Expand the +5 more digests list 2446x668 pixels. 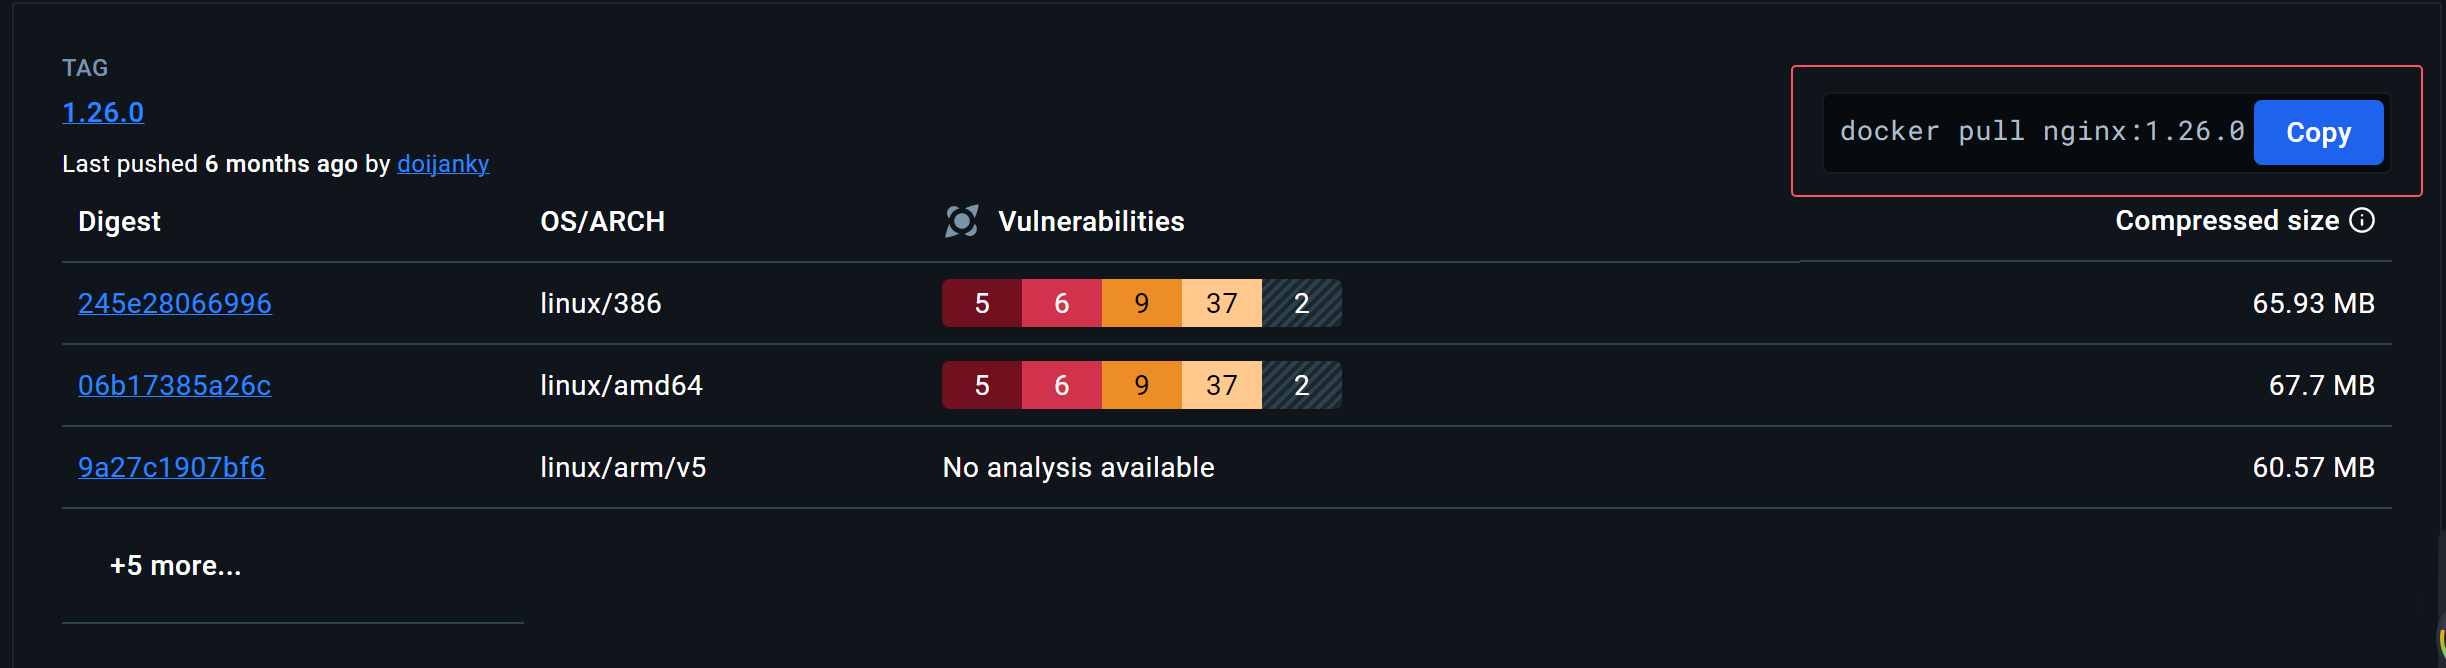(x=176, y=566)
